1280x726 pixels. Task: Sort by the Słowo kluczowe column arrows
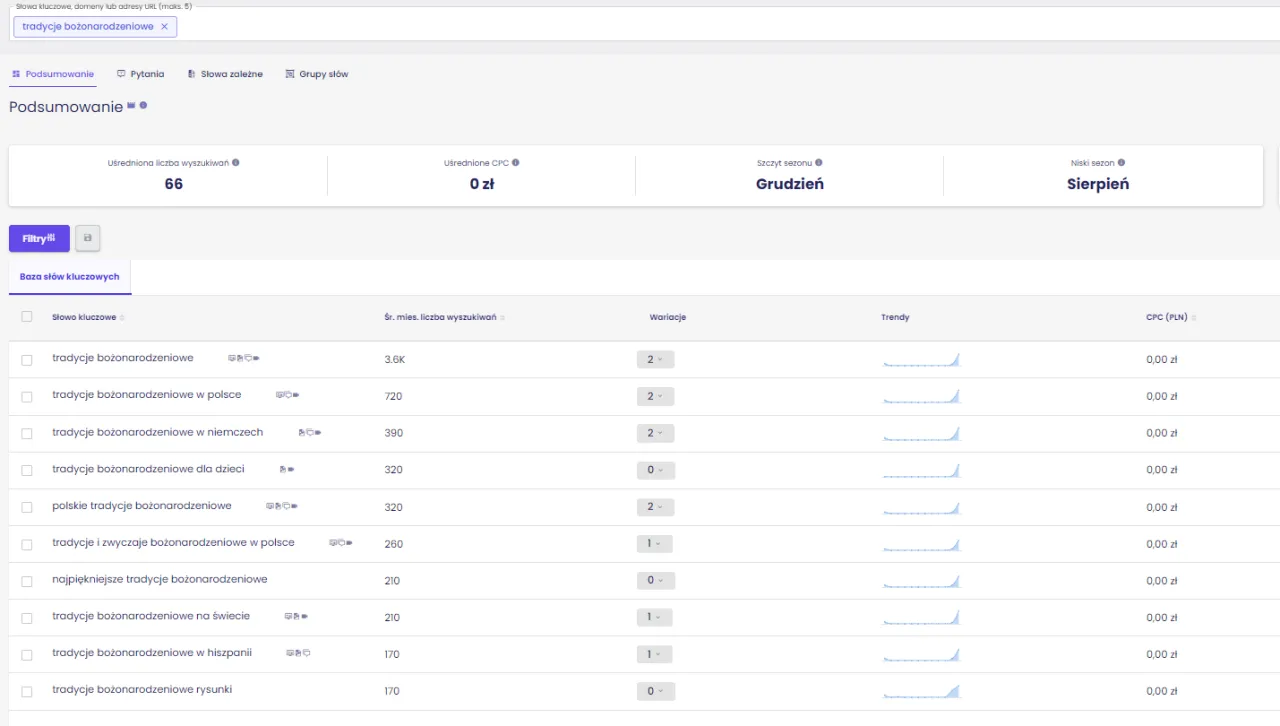122,318
